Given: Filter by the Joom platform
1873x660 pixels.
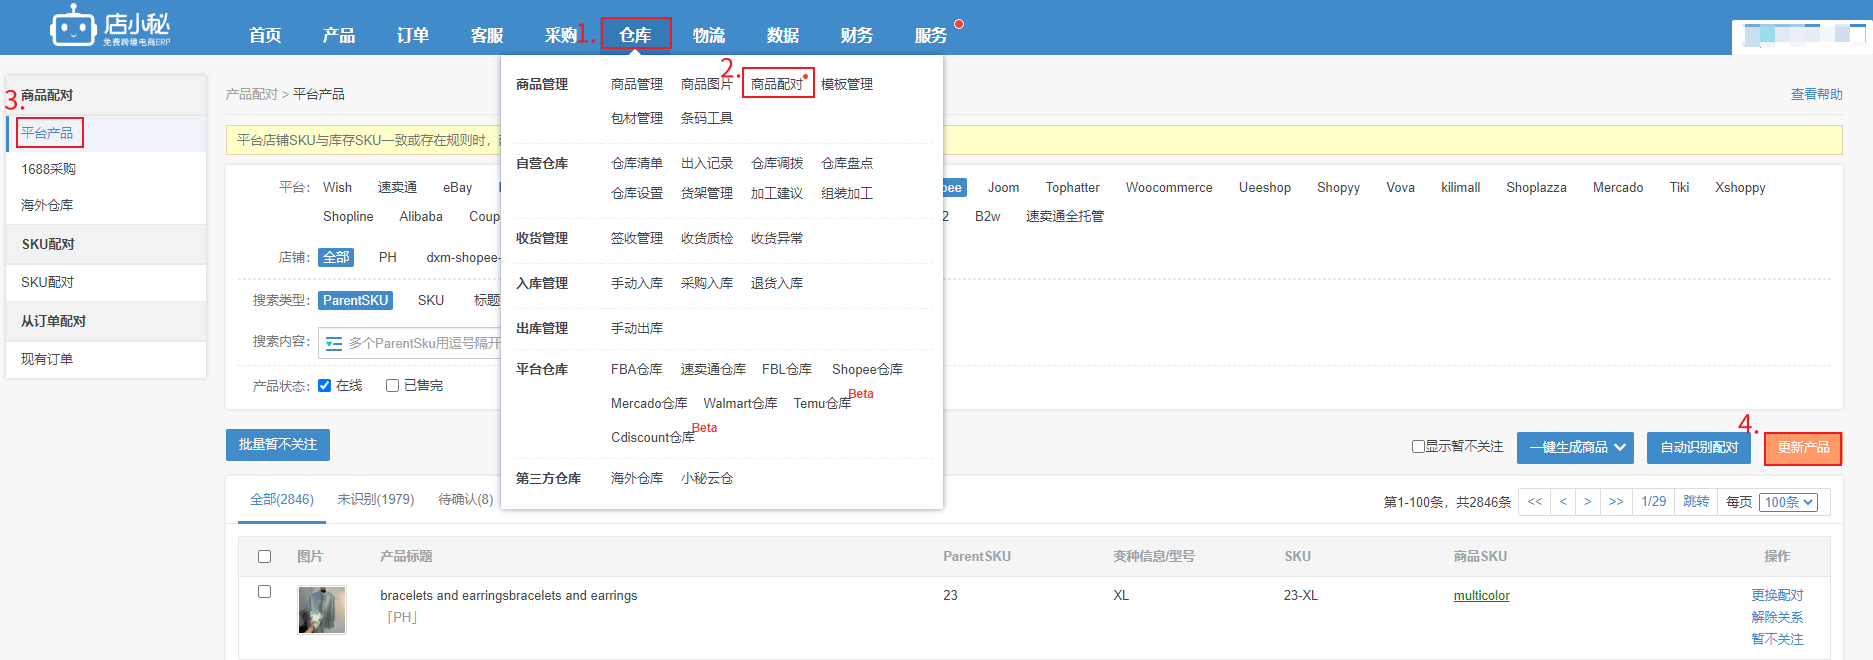Looking at the screenshot, I should click(x=1004, y=187).
